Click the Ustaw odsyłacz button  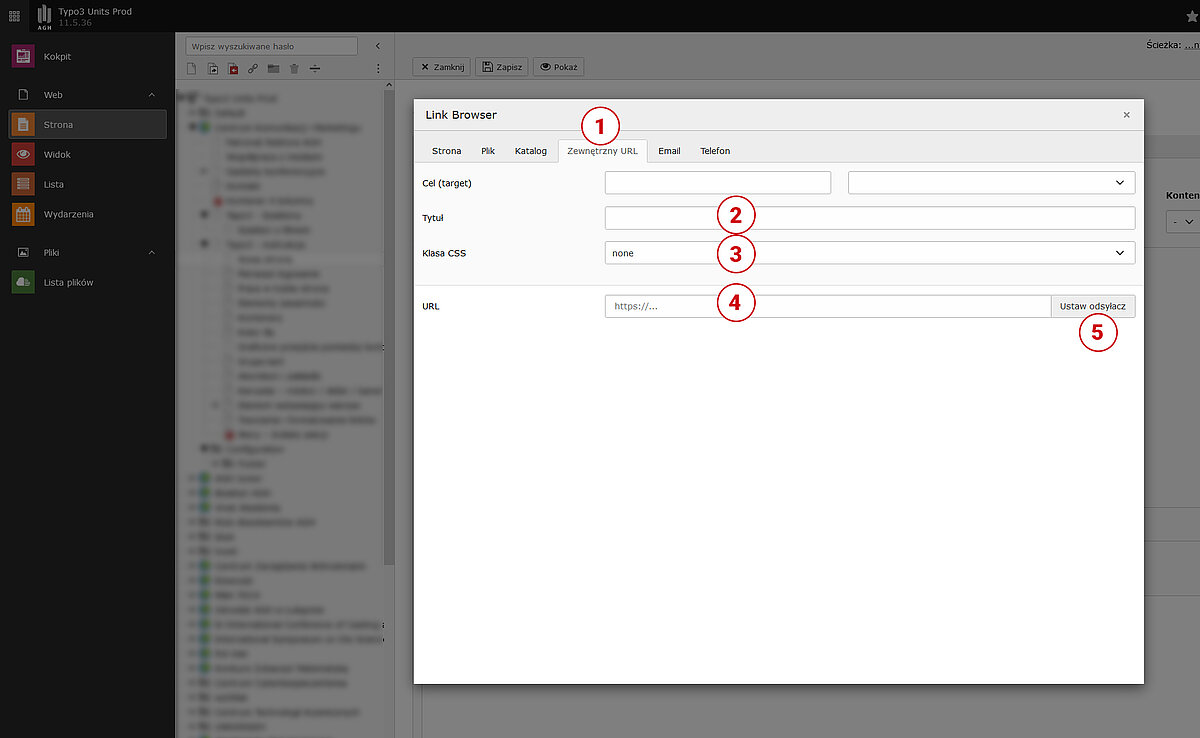click(x=1092, y=306)
